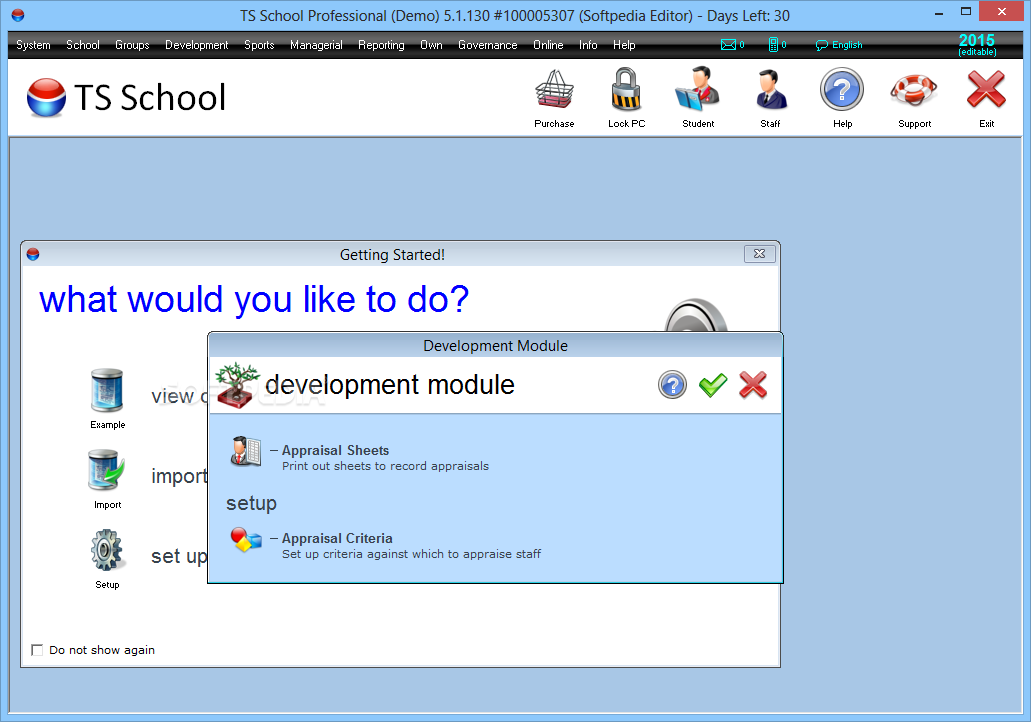Click the Help question-mark toolbar icon
1031x722 pixels.
[x=842, y=89]
